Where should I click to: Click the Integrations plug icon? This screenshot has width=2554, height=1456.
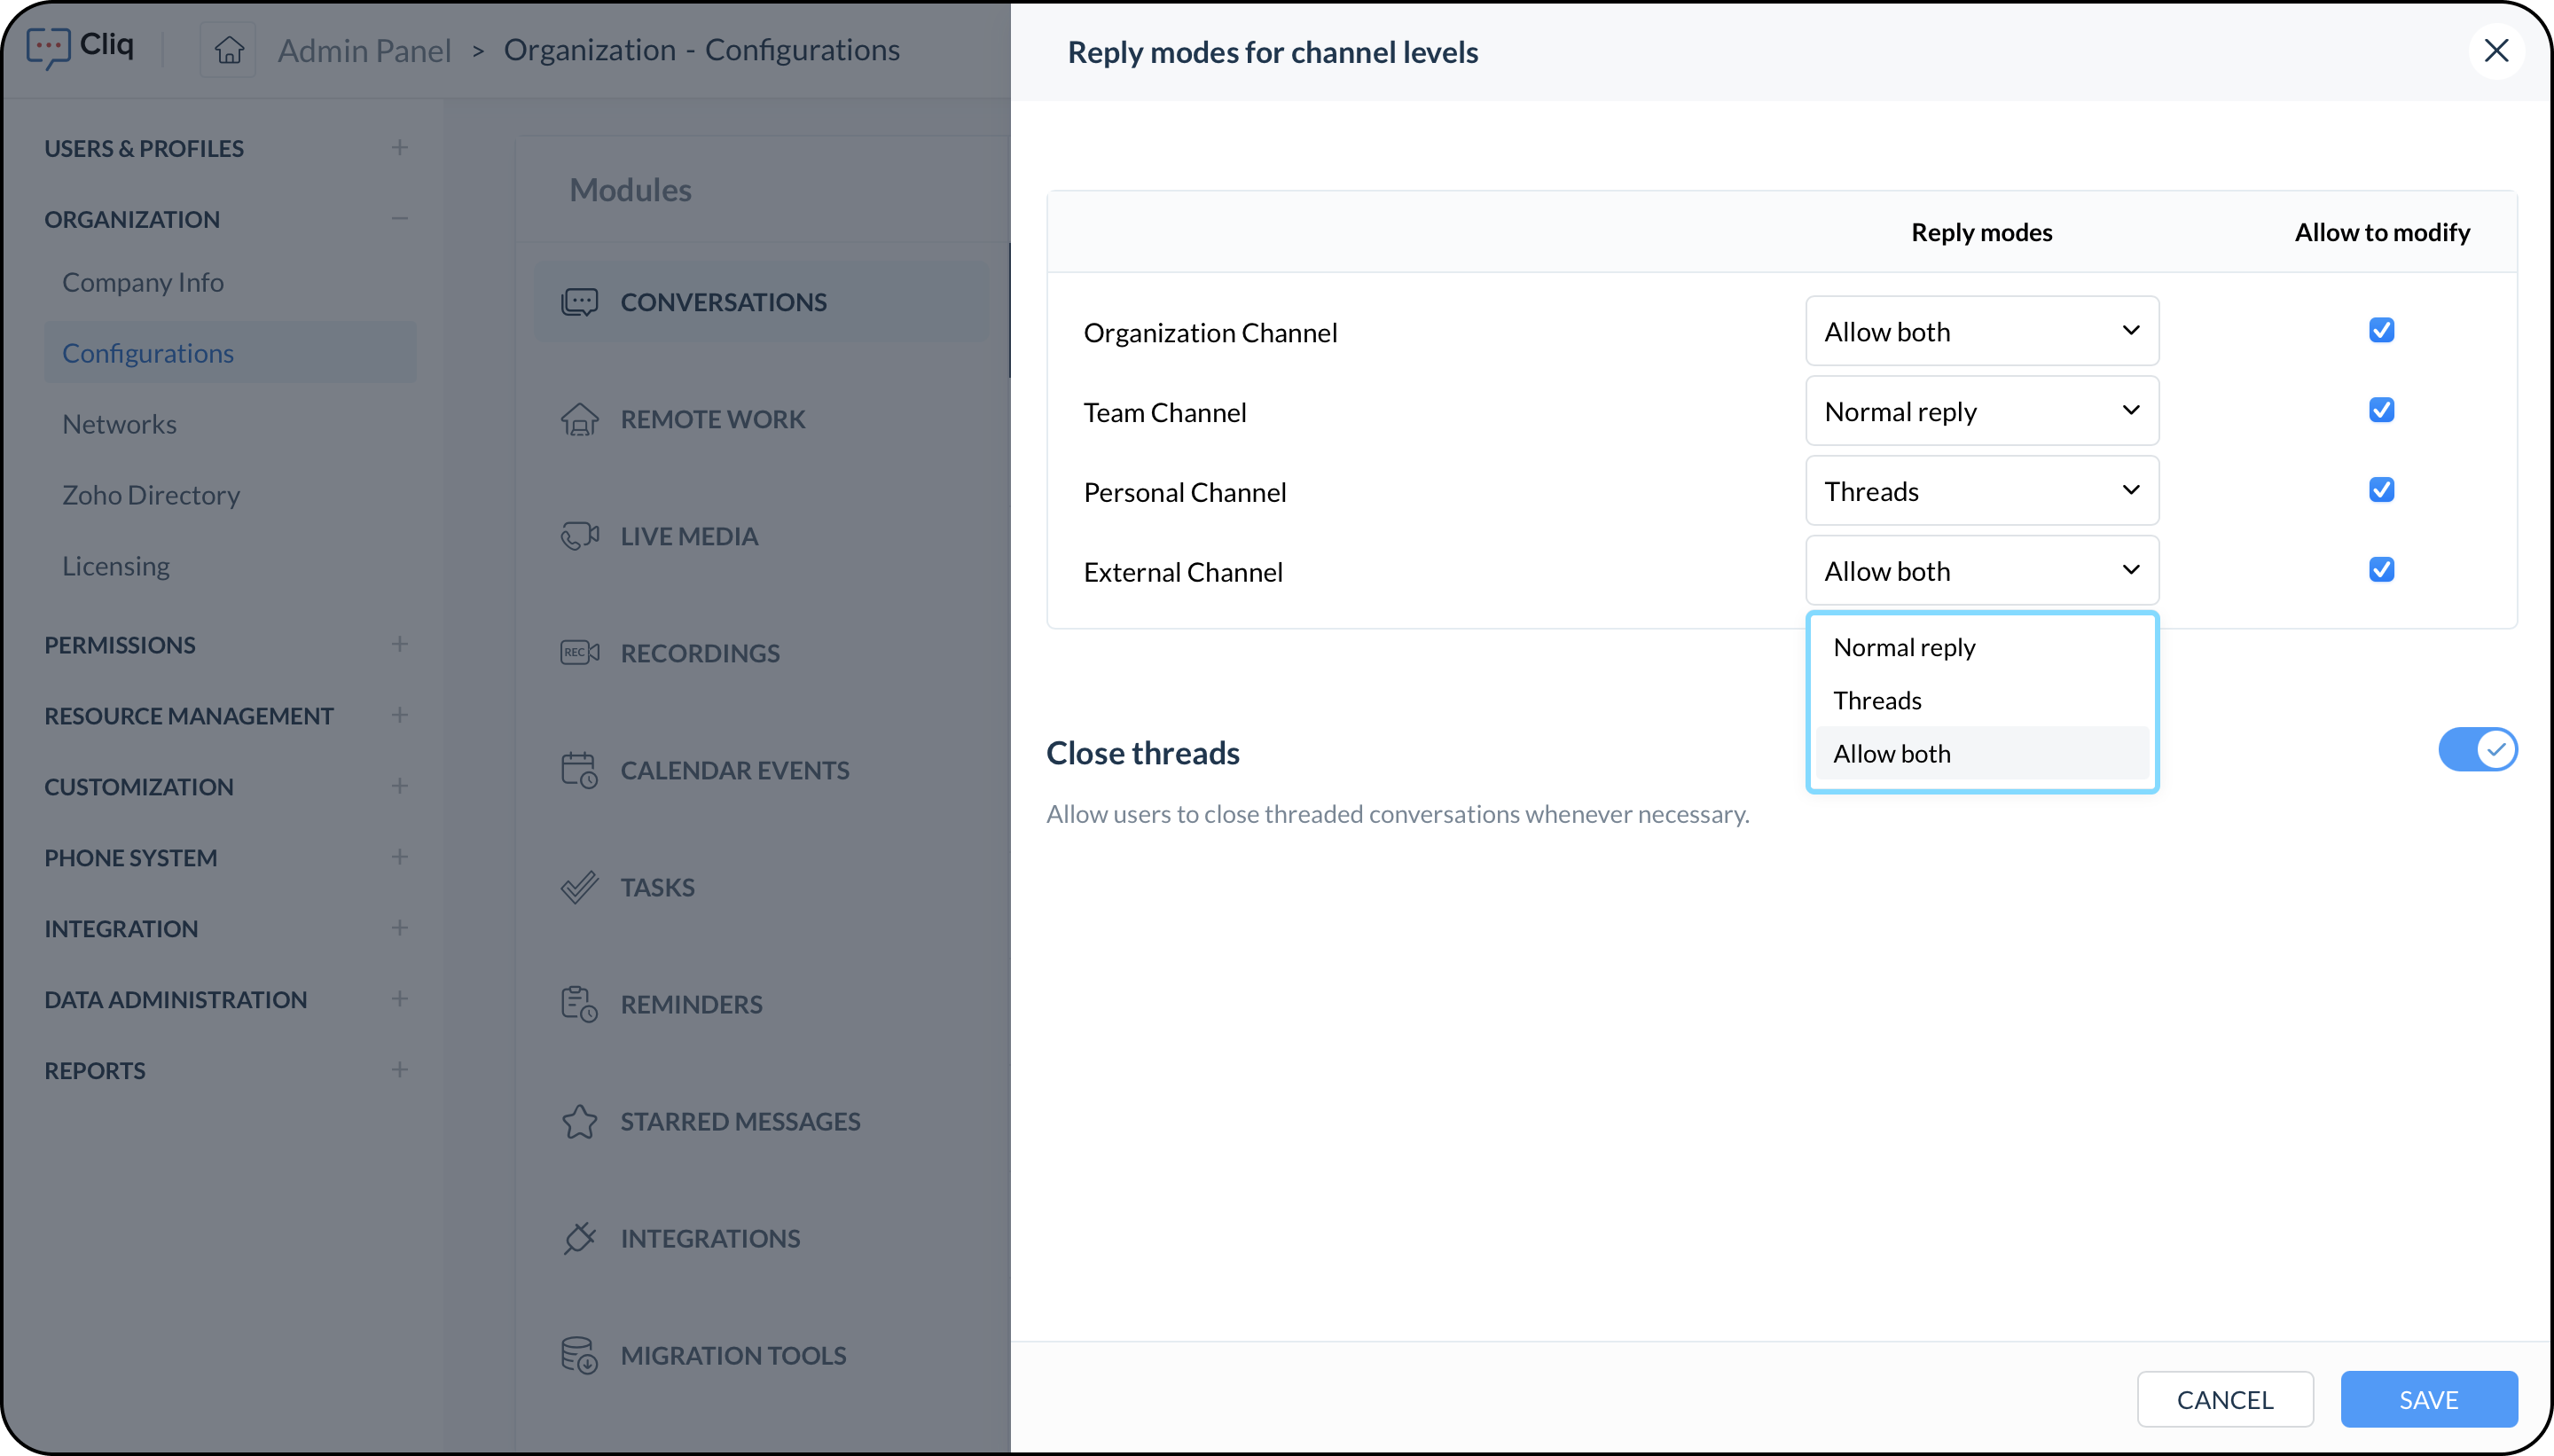pos(580,1238)
